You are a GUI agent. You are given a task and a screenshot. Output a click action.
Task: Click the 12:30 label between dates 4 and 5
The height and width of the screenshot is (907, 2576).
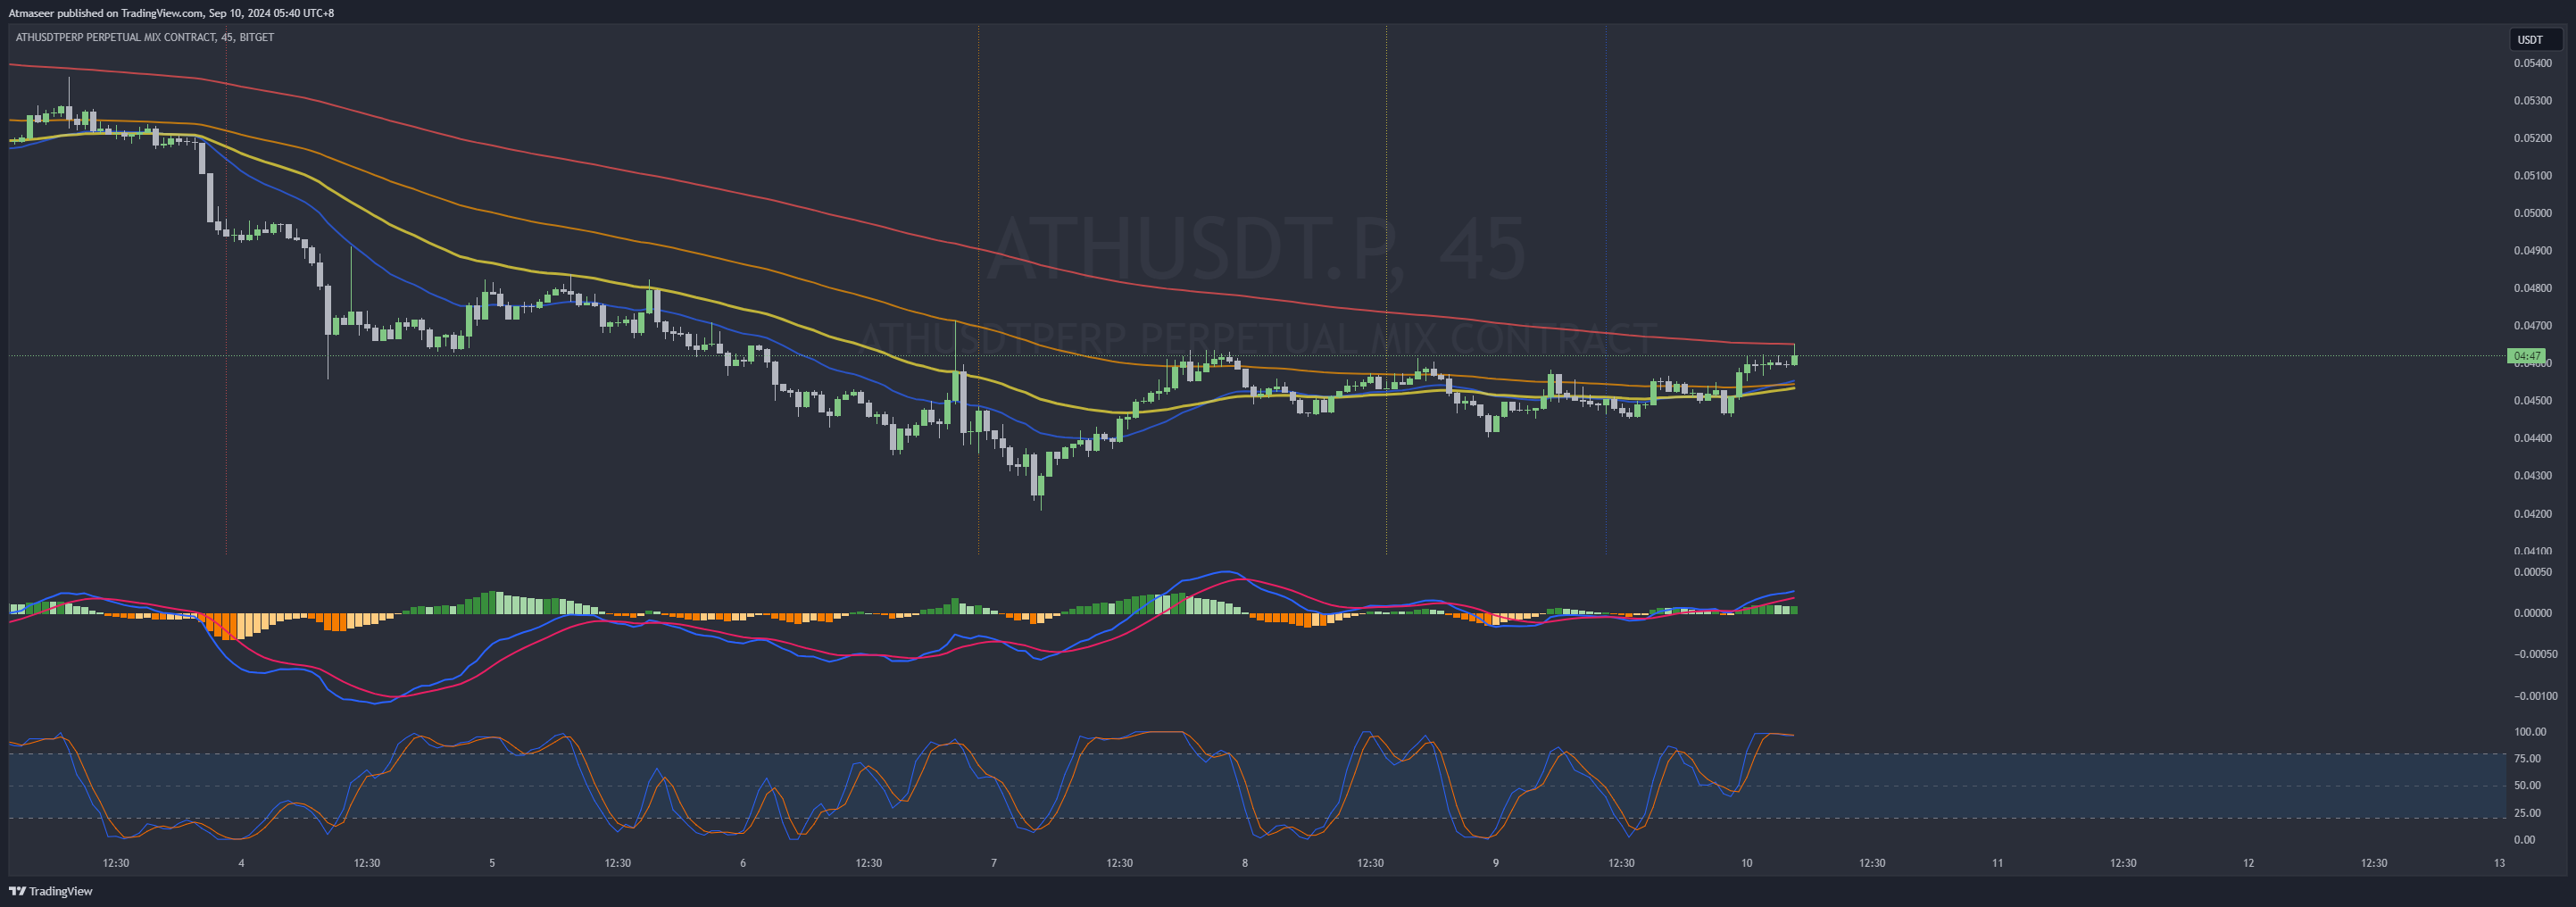[367, 863]
